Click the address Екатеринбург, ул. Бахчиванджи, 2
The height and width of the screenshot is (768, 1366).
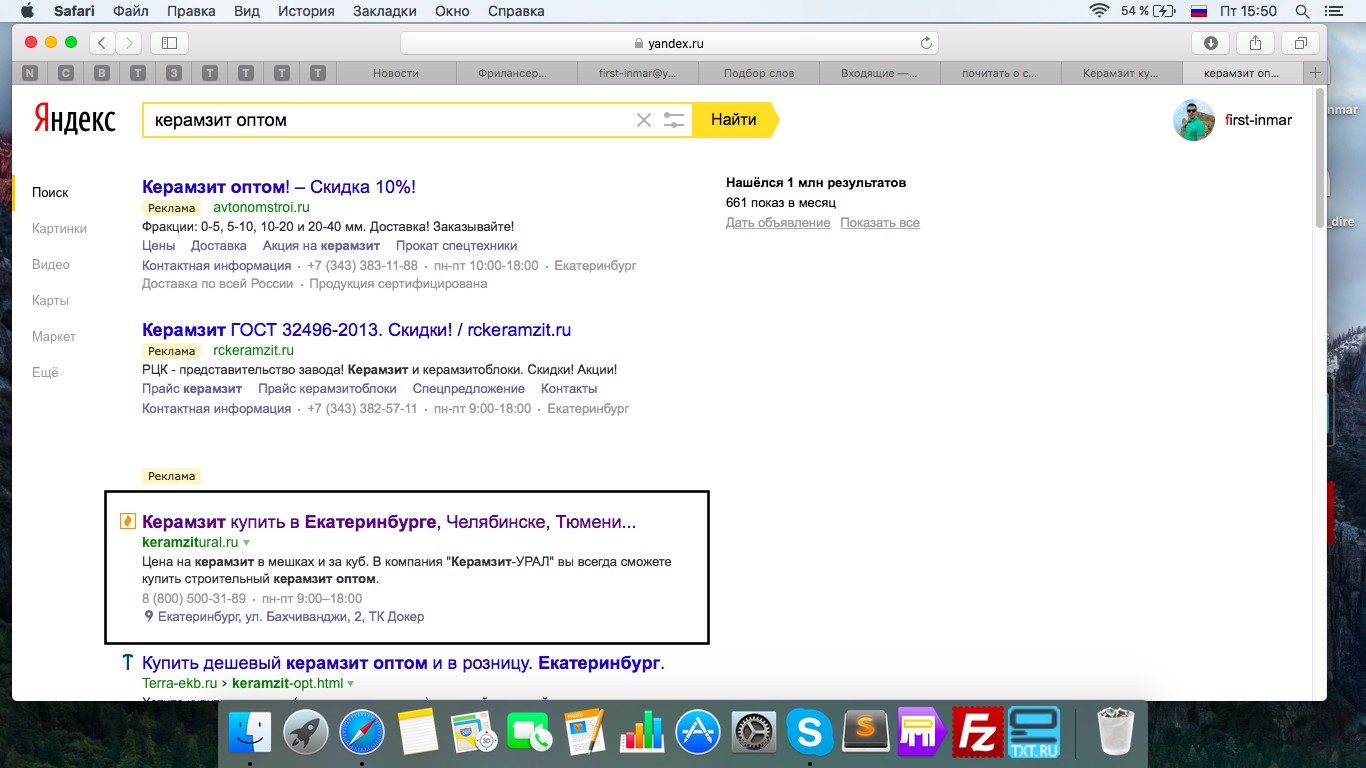(291, 617)
